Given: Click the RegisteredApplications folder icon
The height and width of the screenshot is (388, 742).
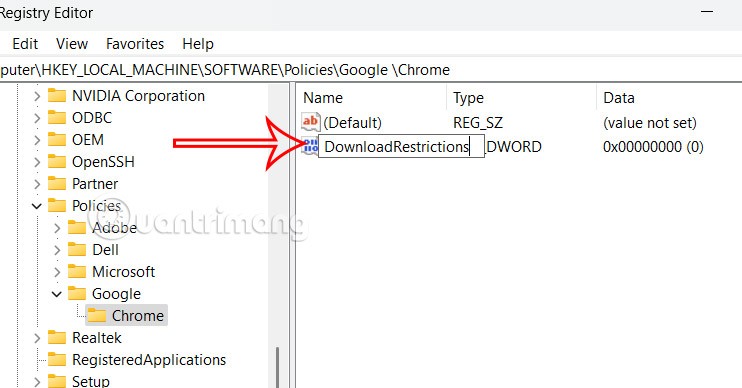Looking at the screenshot, I should pyautogui.click(x=57, y=360).
